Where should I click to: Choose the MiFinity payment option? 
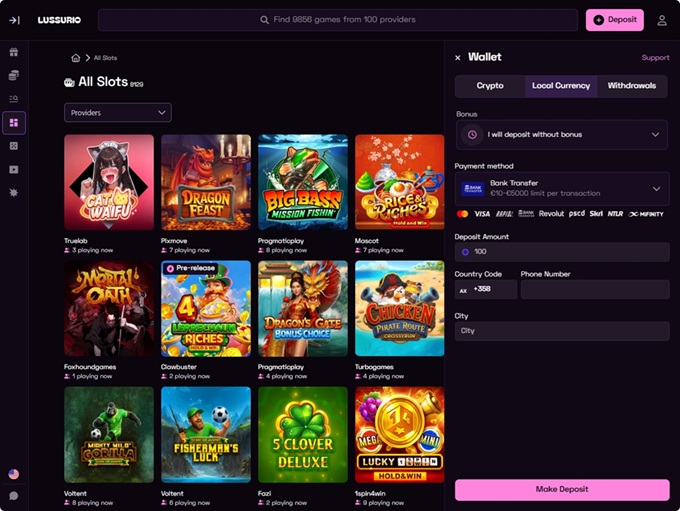tap(646, 214)
